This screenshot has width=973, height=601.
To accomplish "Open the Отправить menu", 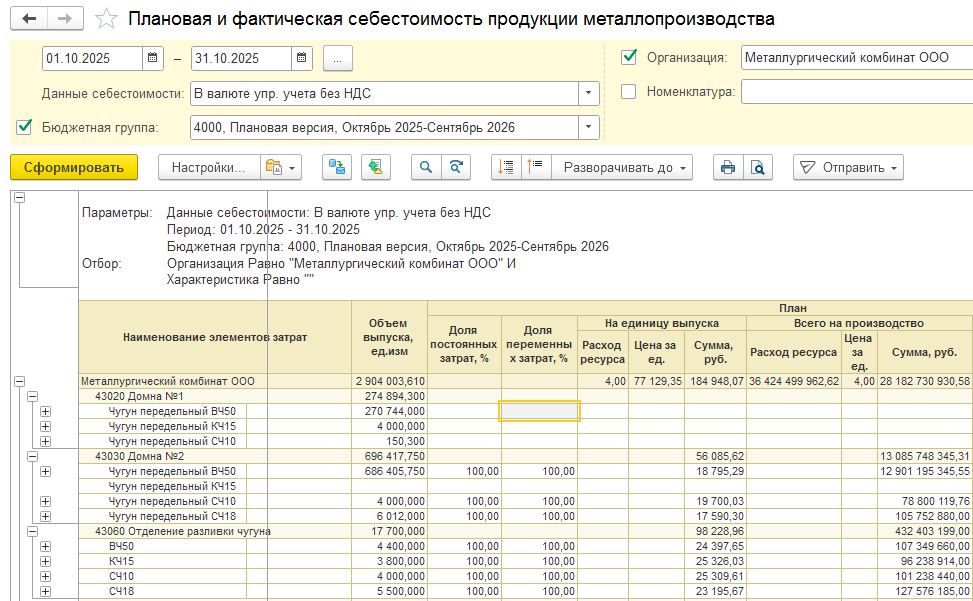I will [x=848, y=167].
